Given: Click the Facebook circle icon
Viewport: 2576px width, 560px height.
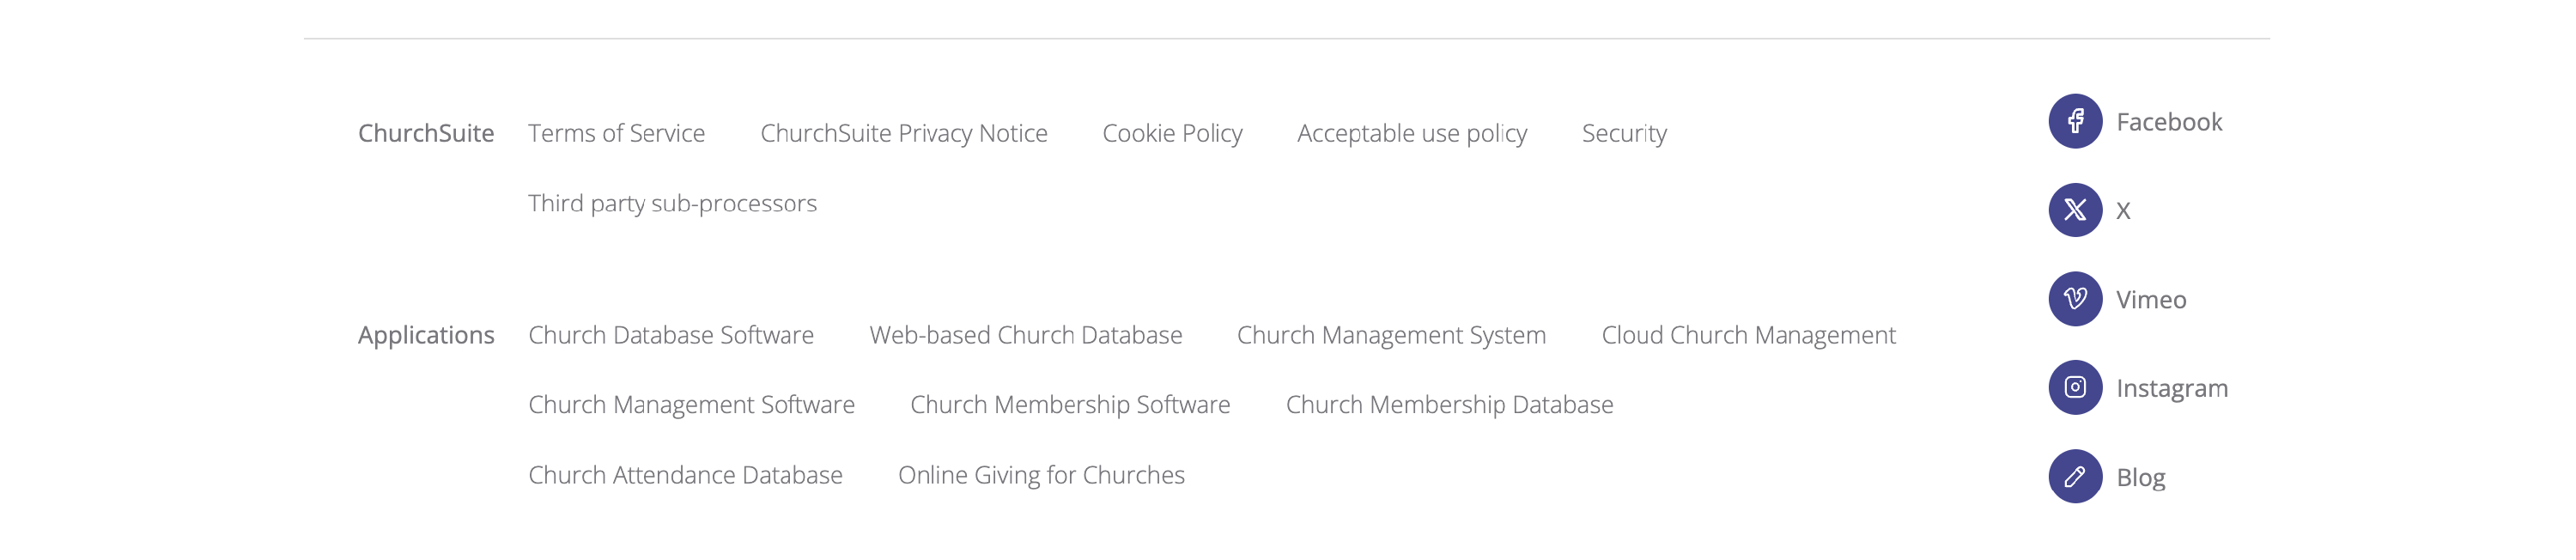Looking at the screenshot, I should [2075, 121].
